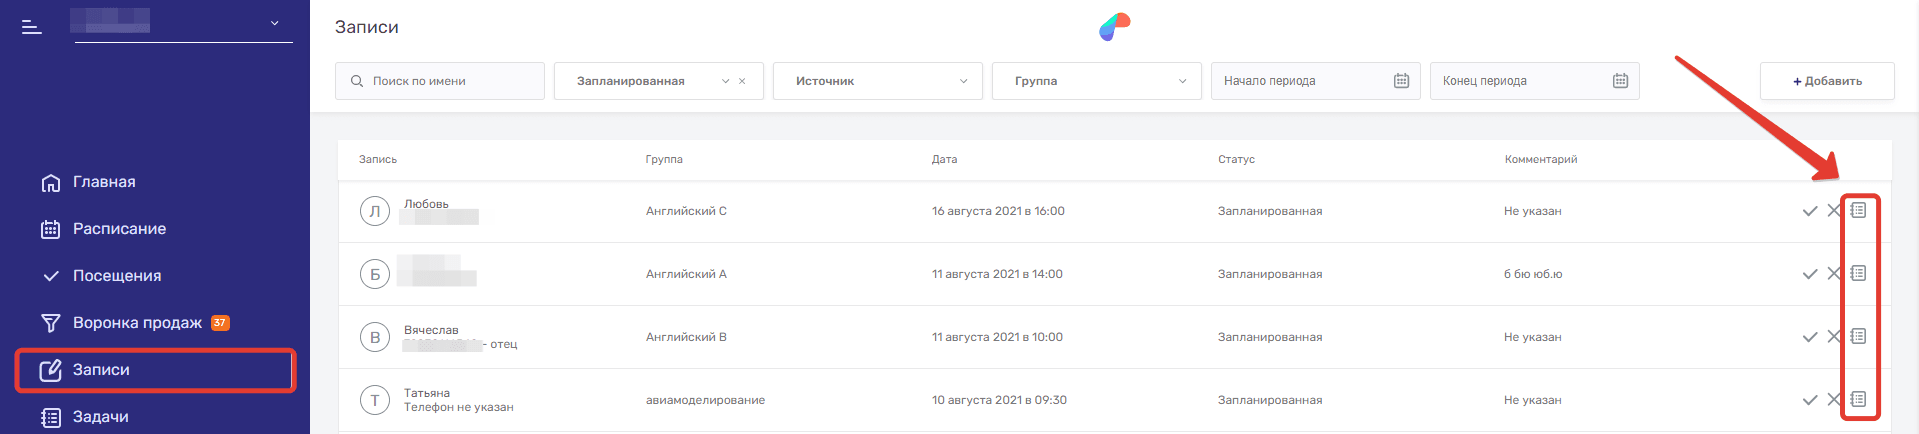This screenshot has height=434, width=1919.
Task: Open Расписание in the sidebar
Action: pyautogui.click(x=119, y=229)
